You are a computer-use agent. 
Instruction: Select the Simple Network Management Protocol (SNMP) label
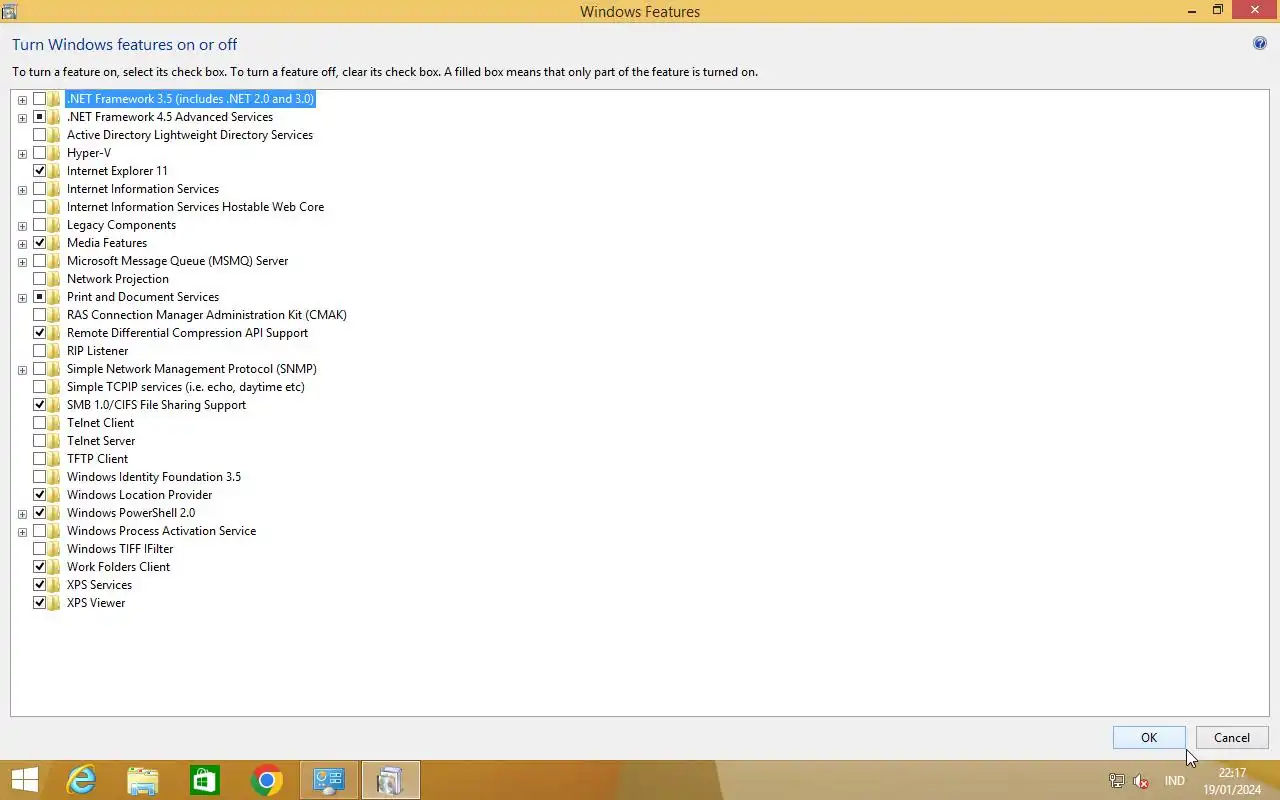coord(192,369)
